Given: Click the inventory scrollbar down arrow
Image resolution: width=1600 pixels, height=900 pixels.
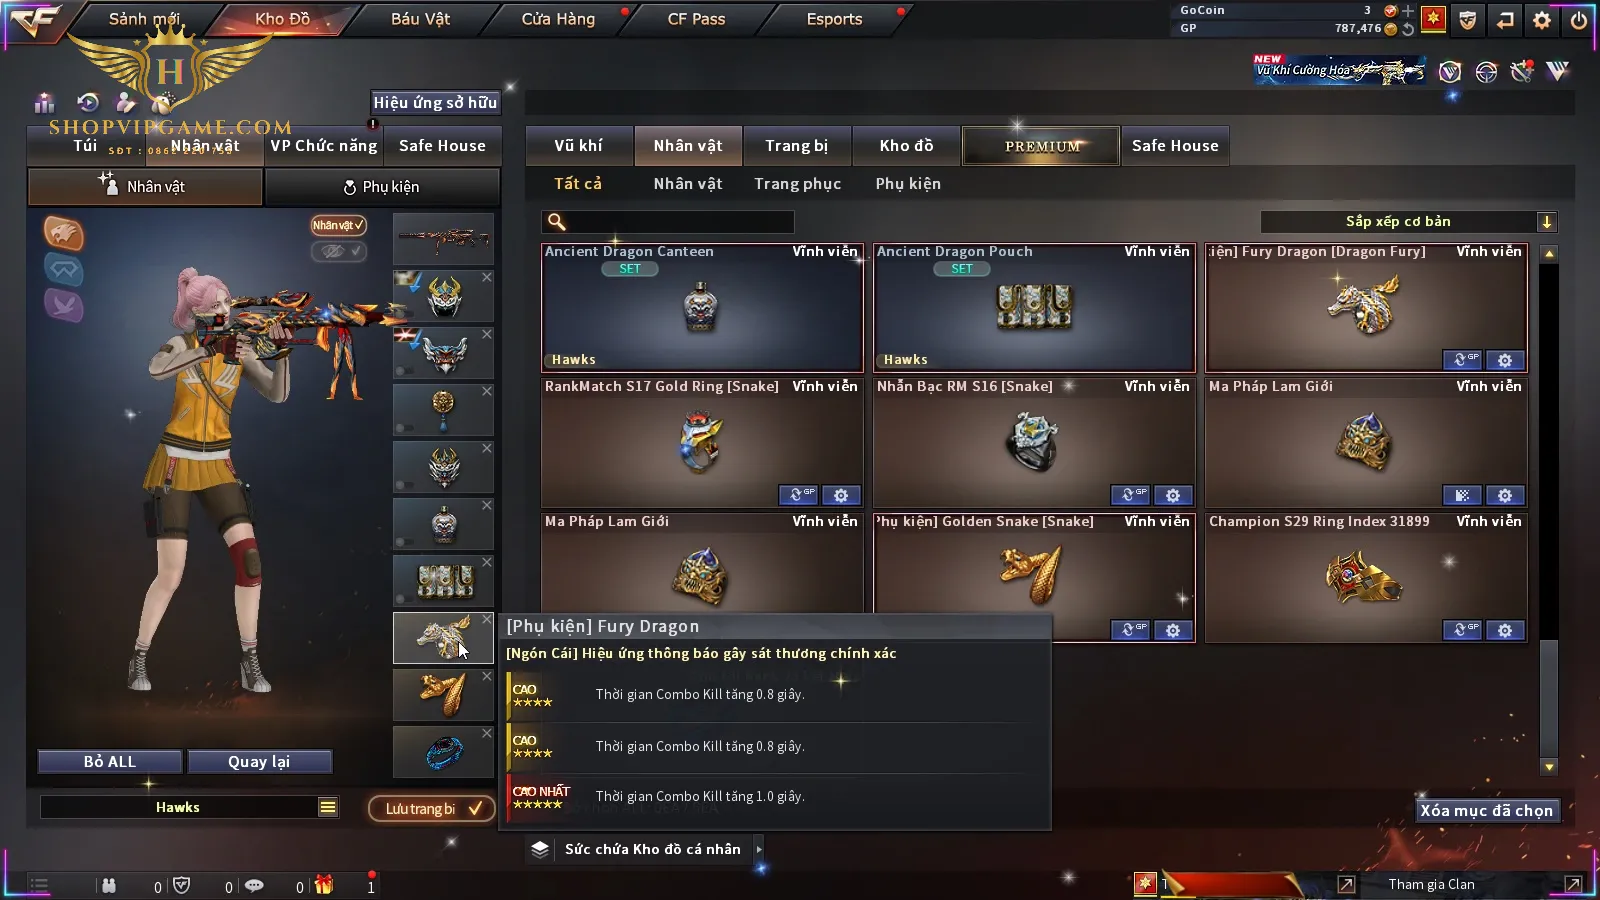Looking at the screenshot, I should [1549, 767].
